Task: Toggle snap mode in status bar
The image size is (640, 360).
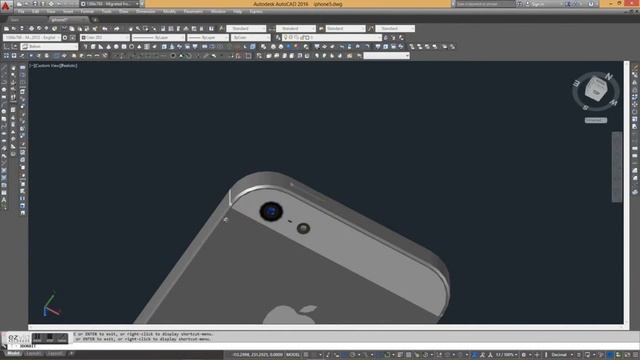Action: (314, 355)
